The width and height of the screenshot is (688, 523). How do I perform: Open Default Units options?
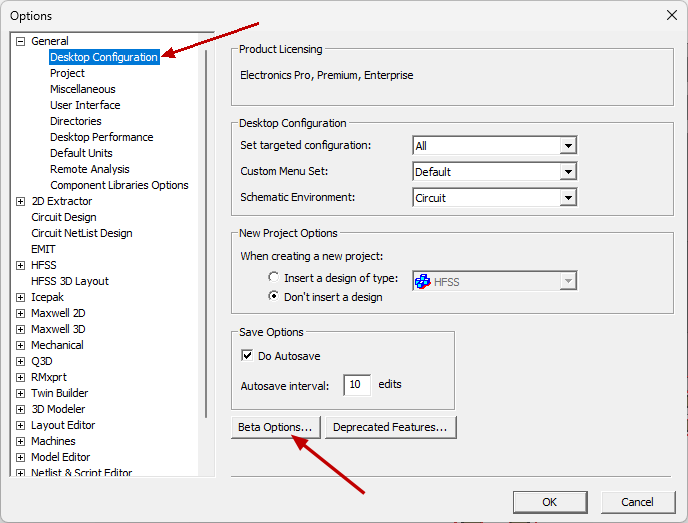pos(81,153)
